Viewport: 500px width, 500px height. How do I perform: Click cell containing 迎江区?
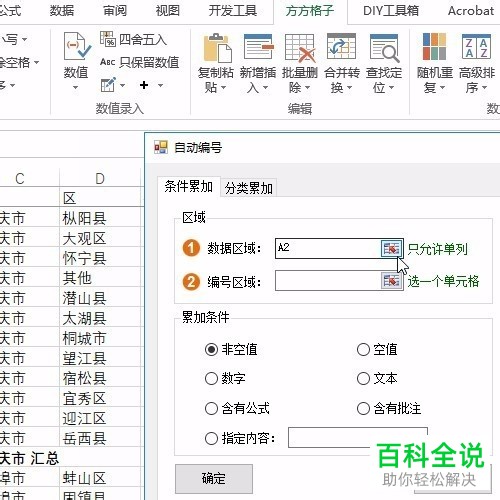[101, 418]
